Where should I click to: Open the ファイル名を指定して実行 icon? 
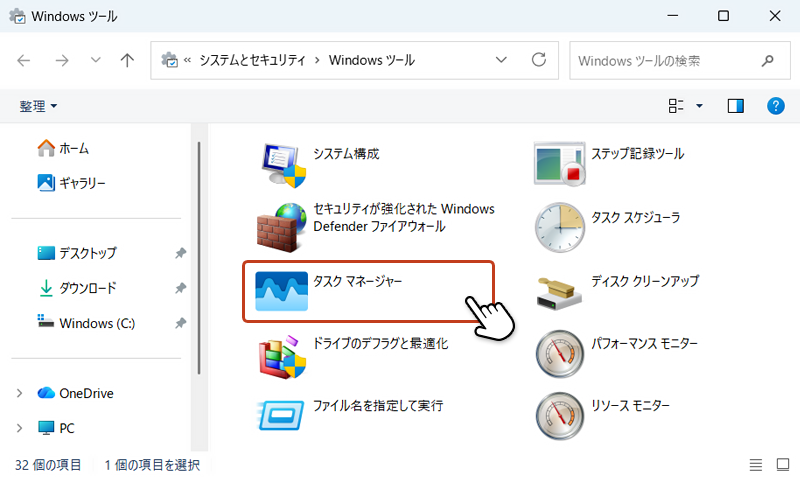[281, 416]
